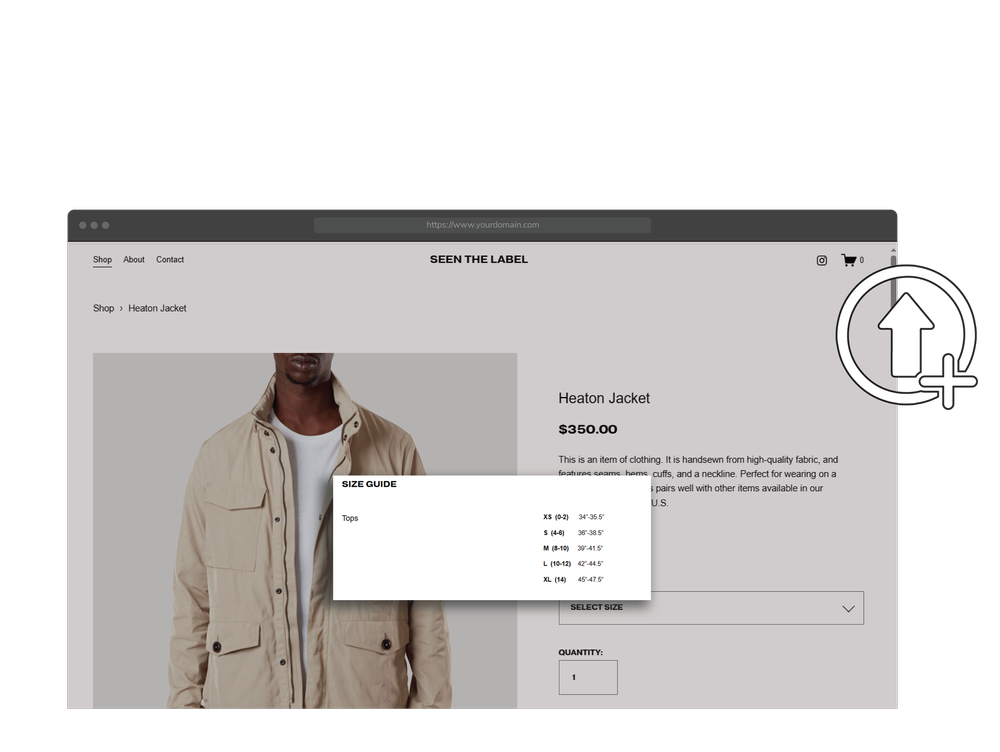
Task: Open the Contact page
Action: tap(170, 259)
